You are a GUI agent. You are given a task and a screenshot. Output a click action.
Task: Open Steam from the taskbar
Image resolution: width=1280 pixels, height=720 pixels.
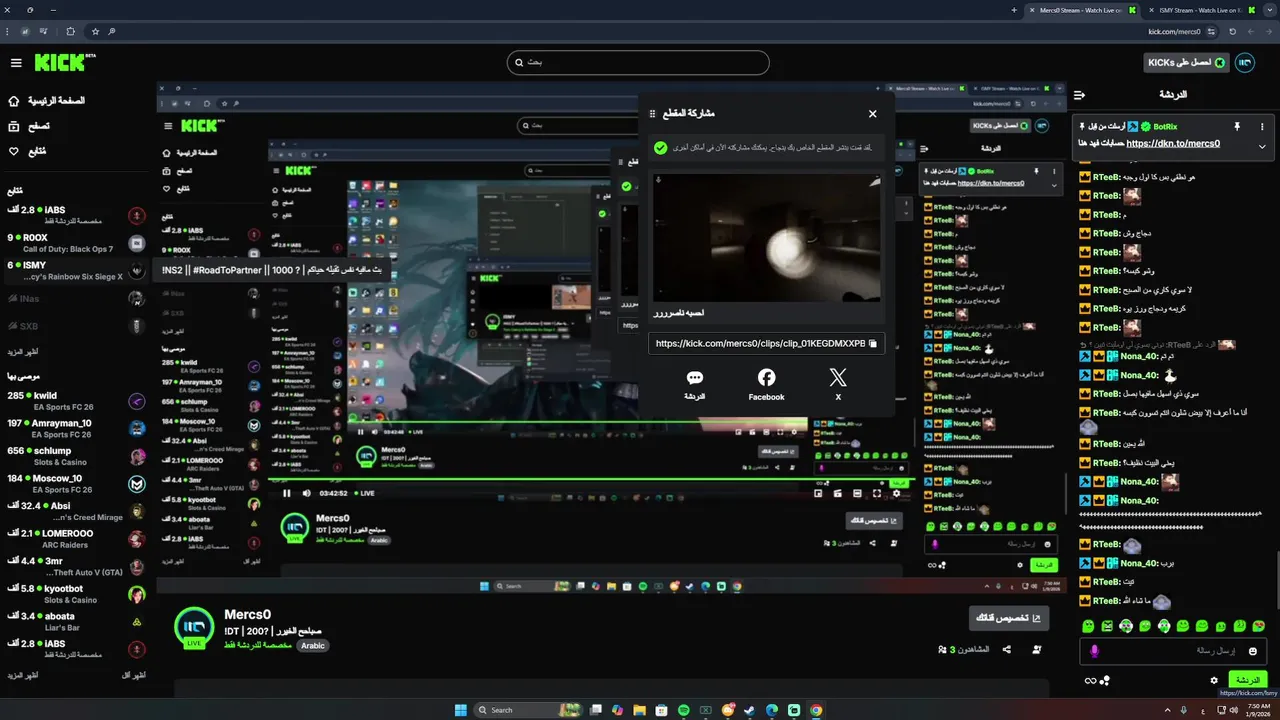pyautogui.click(x=750, y=710)
